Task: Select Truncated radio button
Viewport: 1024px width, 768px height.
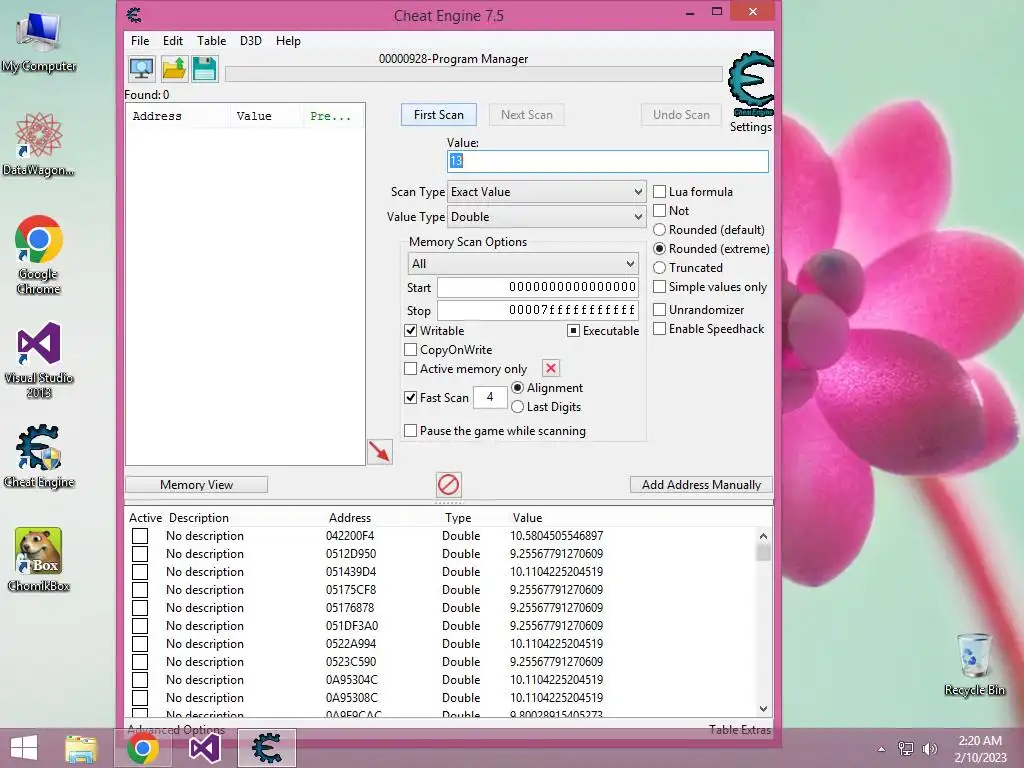Action: 660,267
